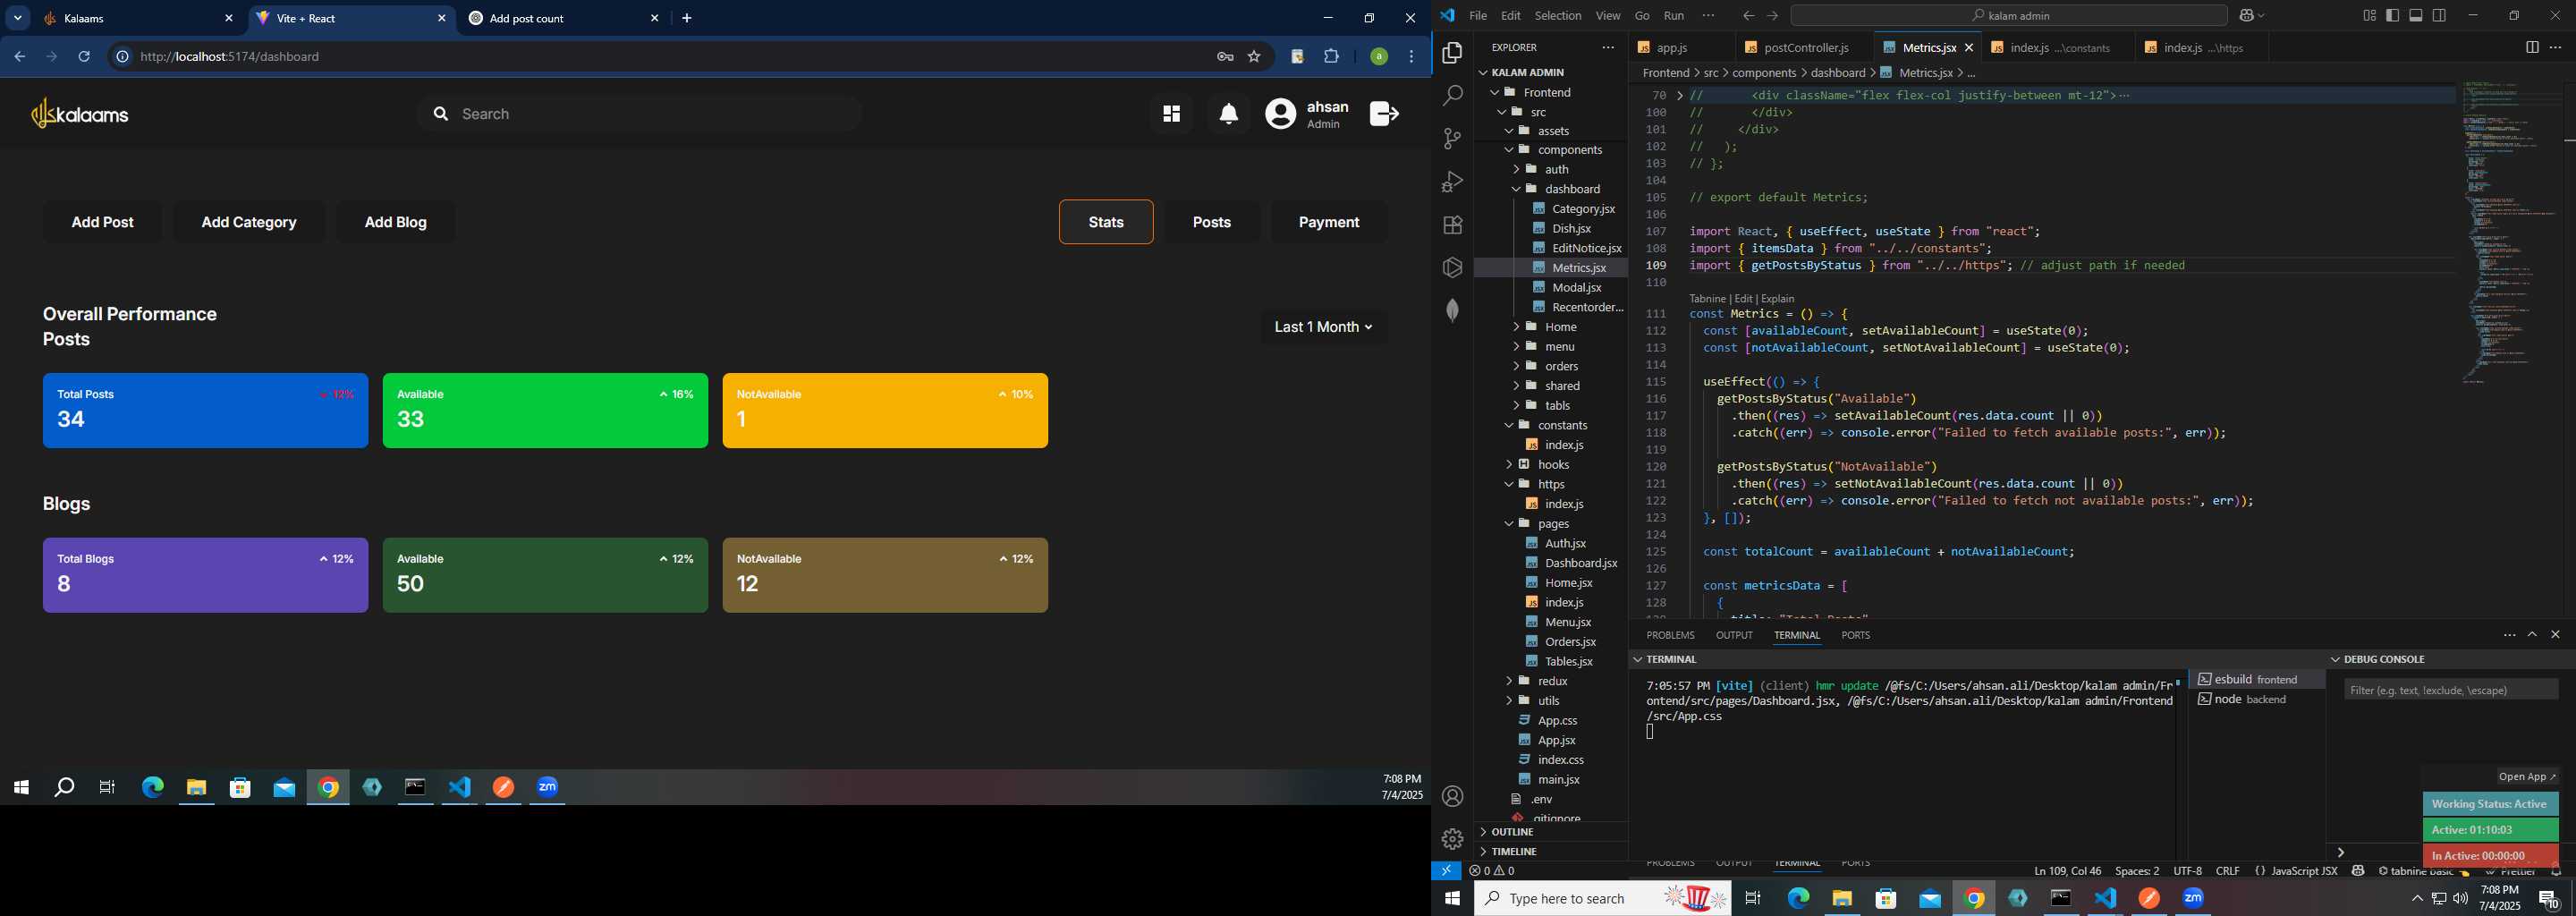The width and height of the screenshot is (2576, 916).
Task: Click the remote window indicator in status bar
Action: click(x=1446, y=871)
